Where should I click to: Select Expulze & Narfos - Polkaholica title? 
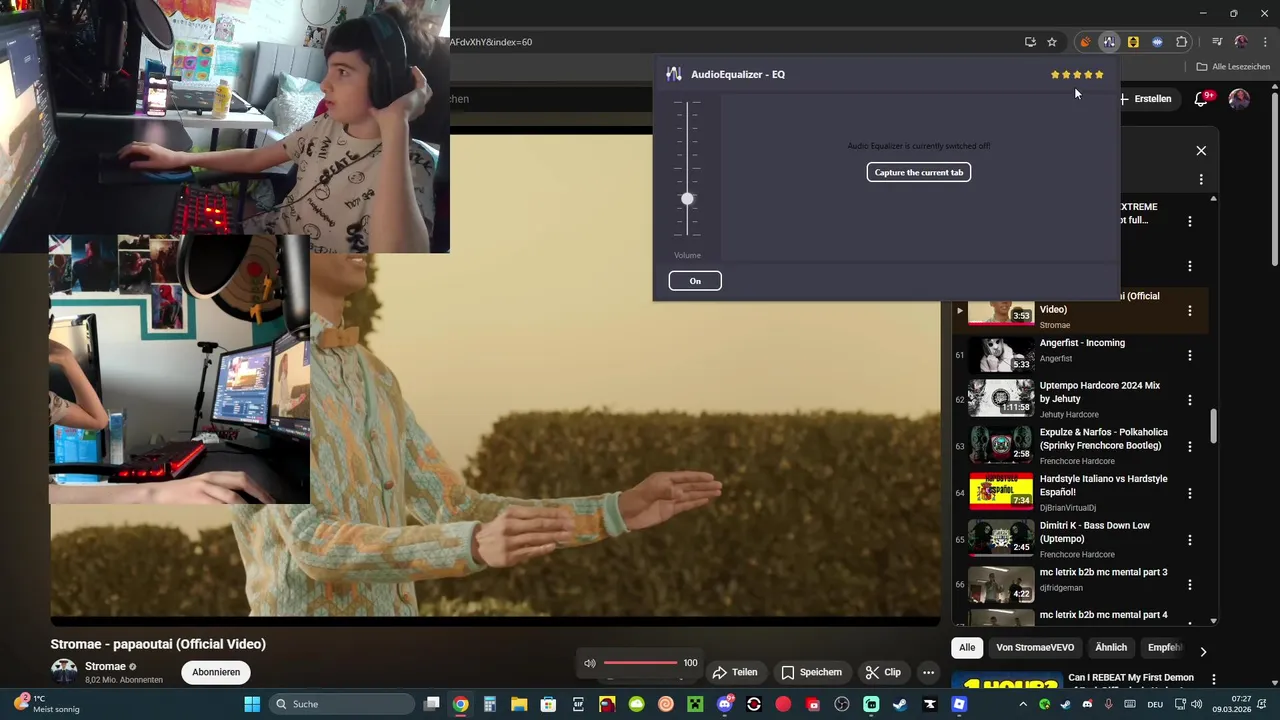(1103, 439)
